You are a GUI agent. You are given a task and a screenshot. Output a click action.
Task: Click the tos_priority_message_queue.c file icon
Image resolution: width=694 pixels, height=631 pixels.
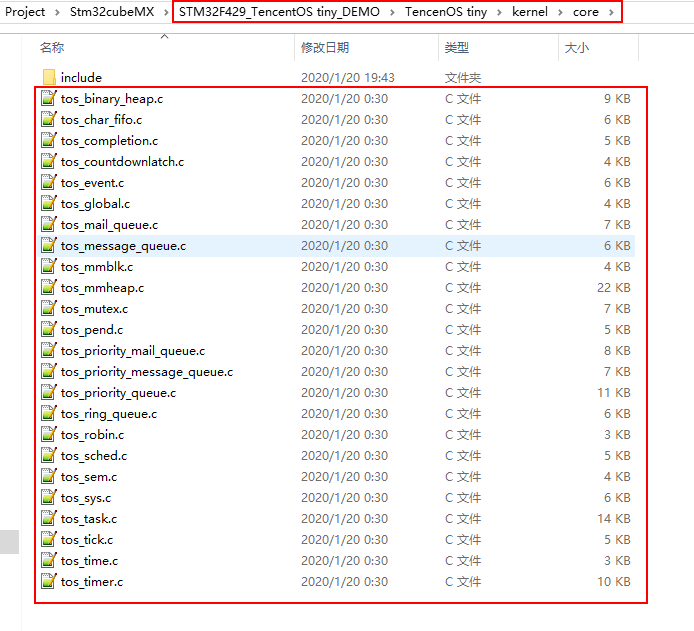tap(49, 372)
